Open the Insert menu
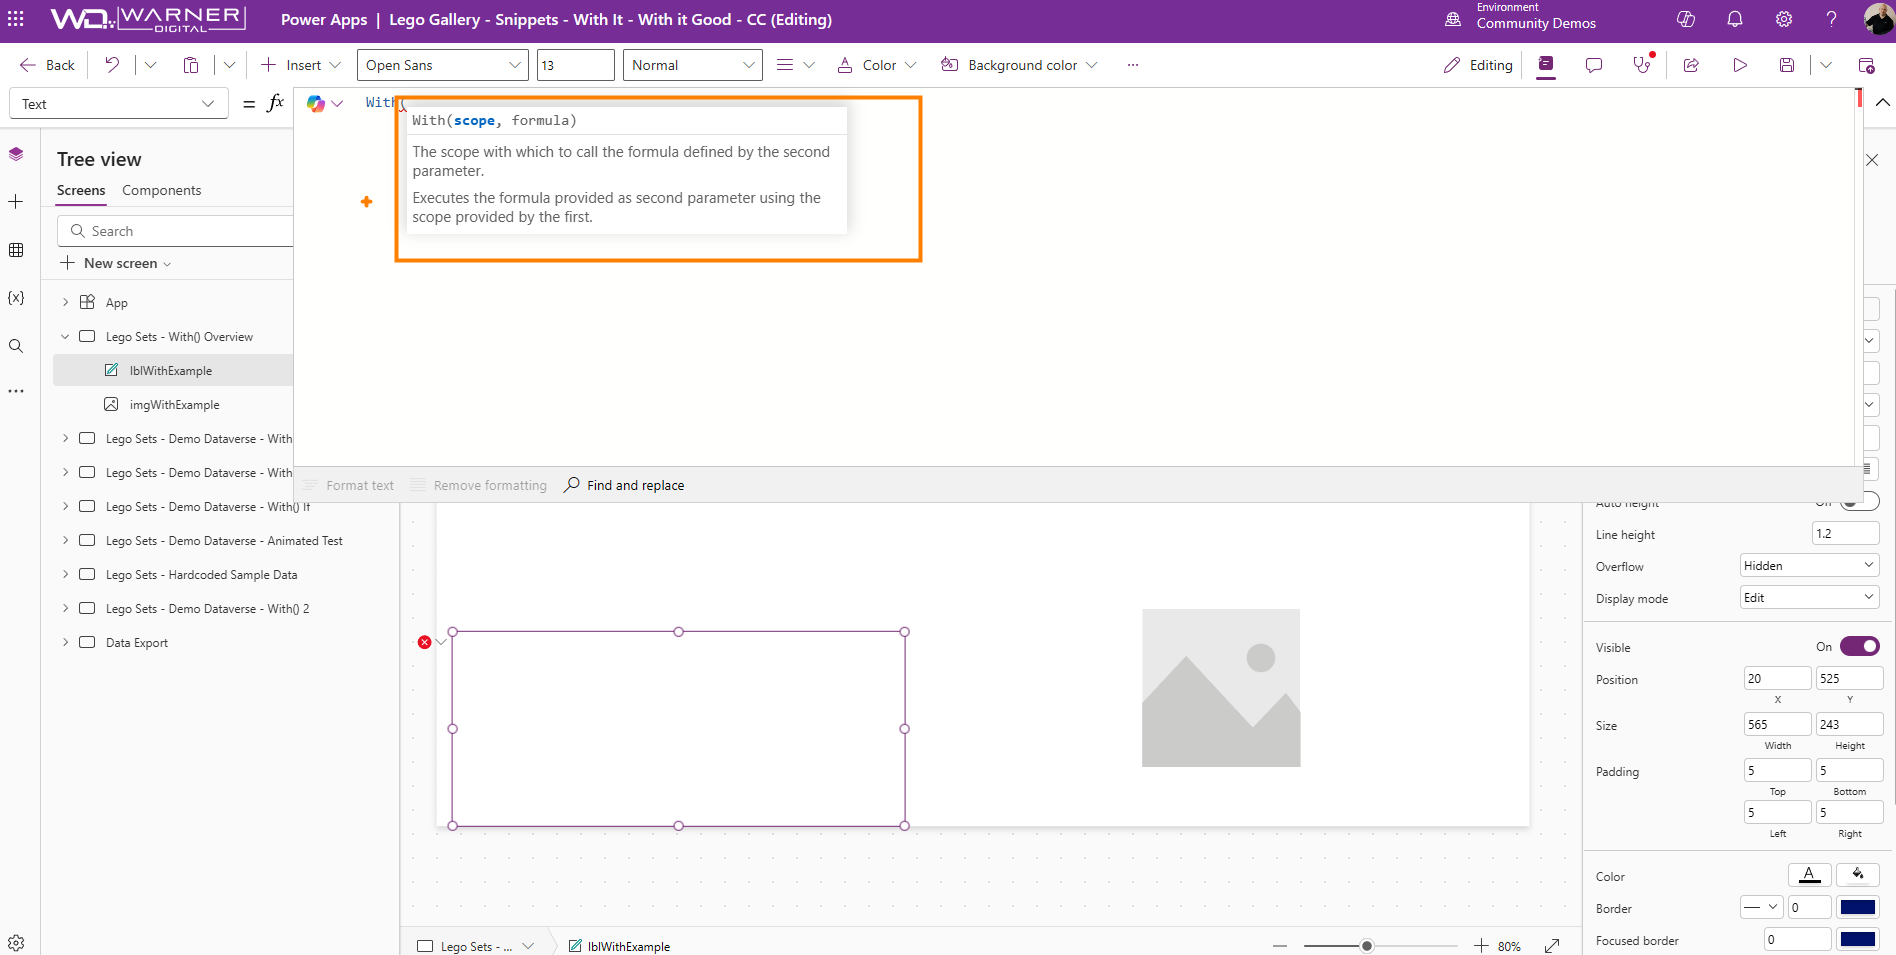Viewport: 1896px width, 955px height. click(300, 65)
